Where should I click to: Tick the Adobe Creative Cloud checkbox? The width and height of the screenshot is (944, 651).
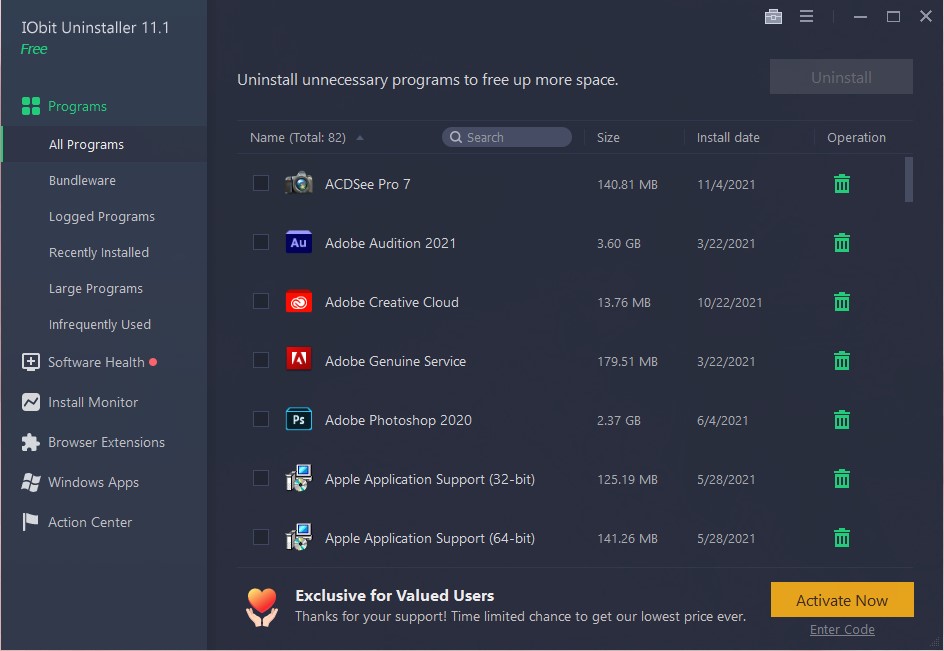point(261,301)
